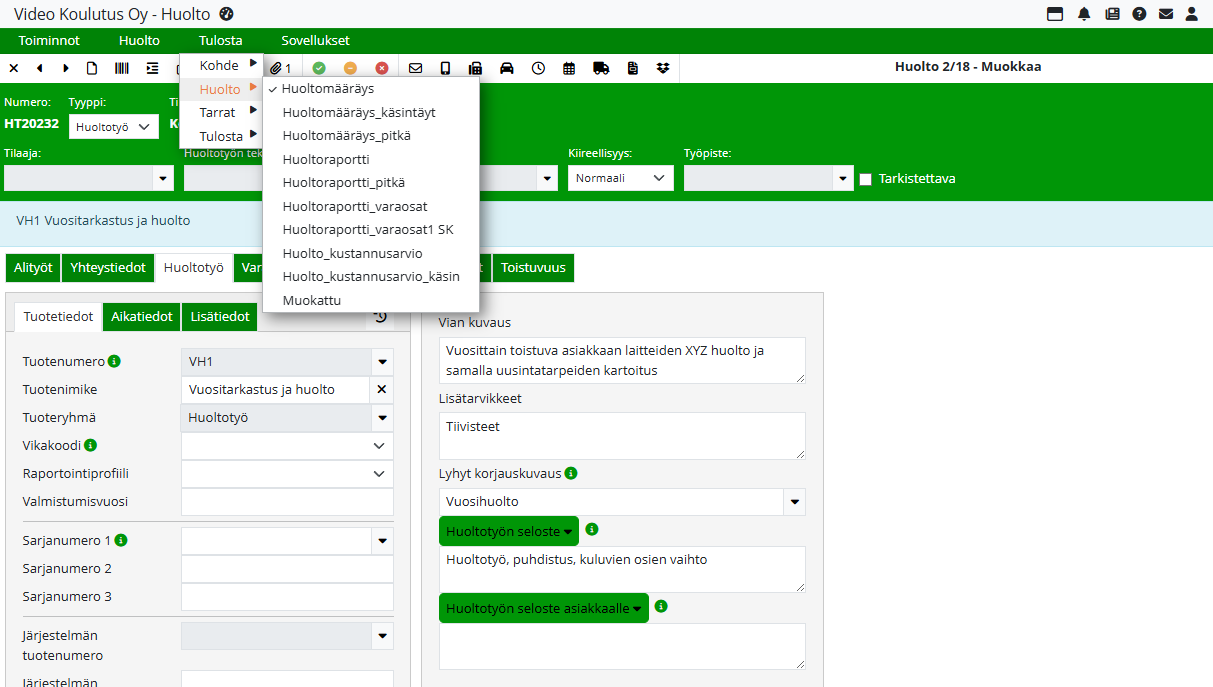
Task: Click the Huoltotyön seloste button
Action: 509,531
